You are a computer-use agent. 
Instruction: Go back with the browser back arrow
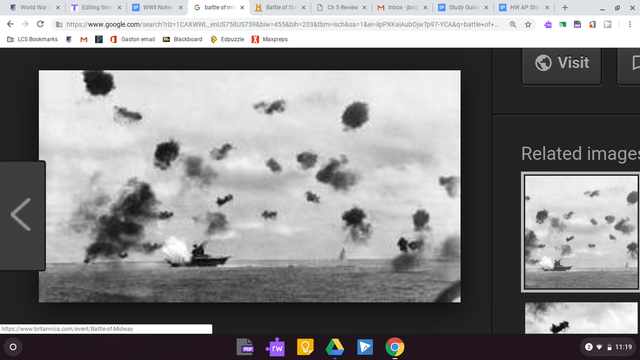(x=10, y=24)
